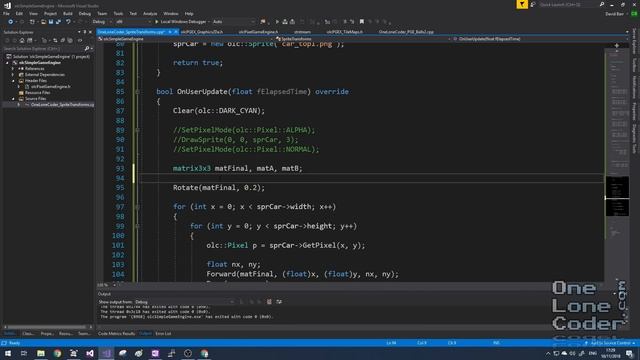Click the Save icon in the toolbar
This screenshot has height=360, width=640.
point(51,22)
